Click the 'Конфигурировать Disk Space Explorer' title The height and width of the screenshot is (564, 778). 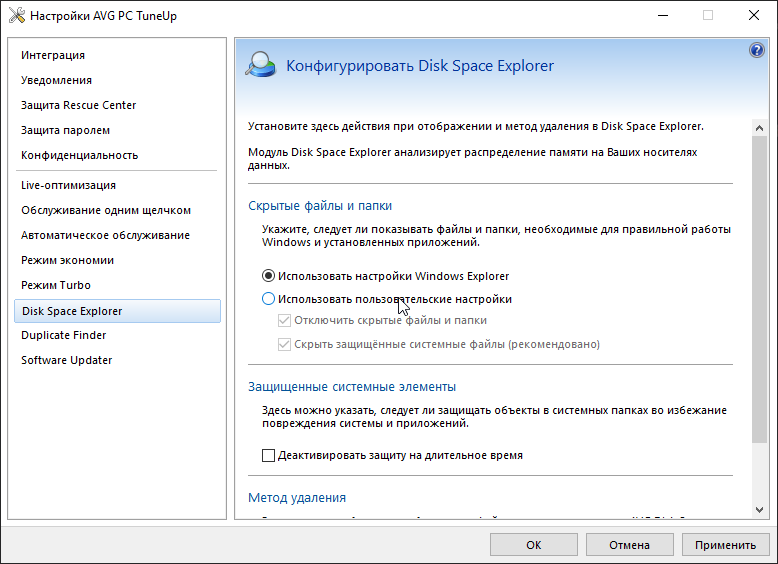pos(420,65)
